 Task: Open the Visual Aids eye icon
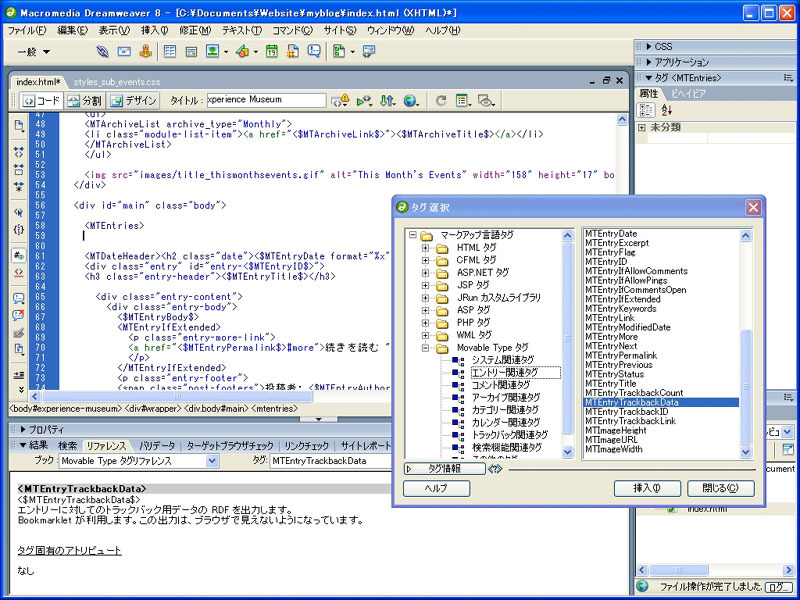pos(486,101)
